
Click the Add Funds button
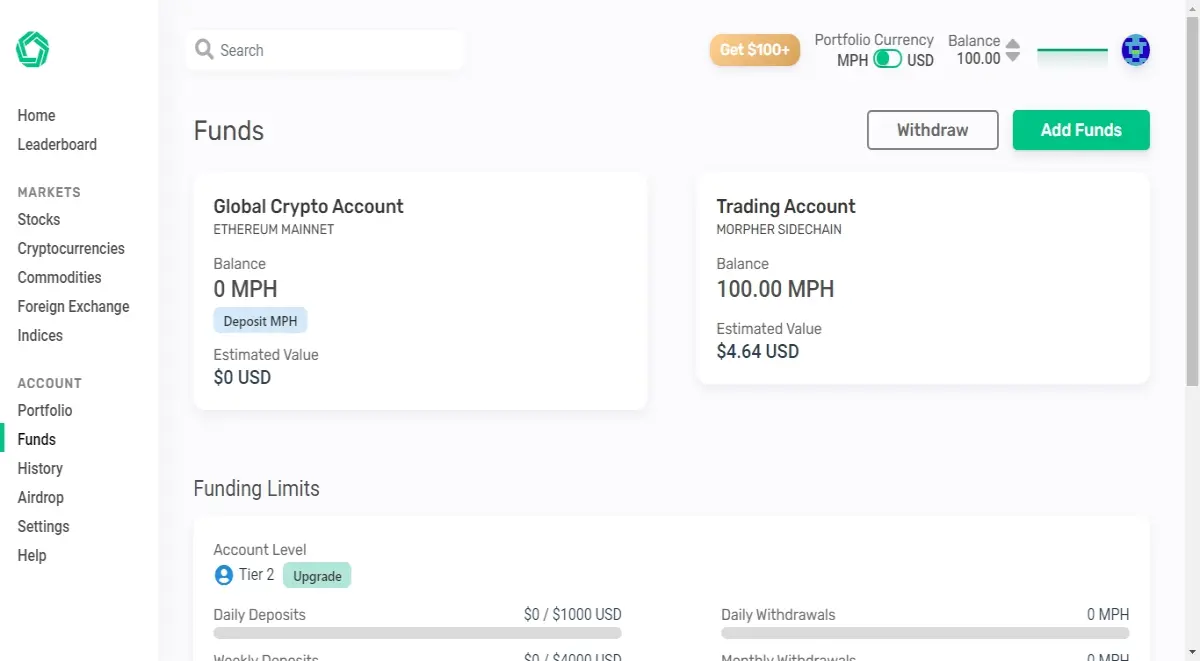[x=1081, y=130]
